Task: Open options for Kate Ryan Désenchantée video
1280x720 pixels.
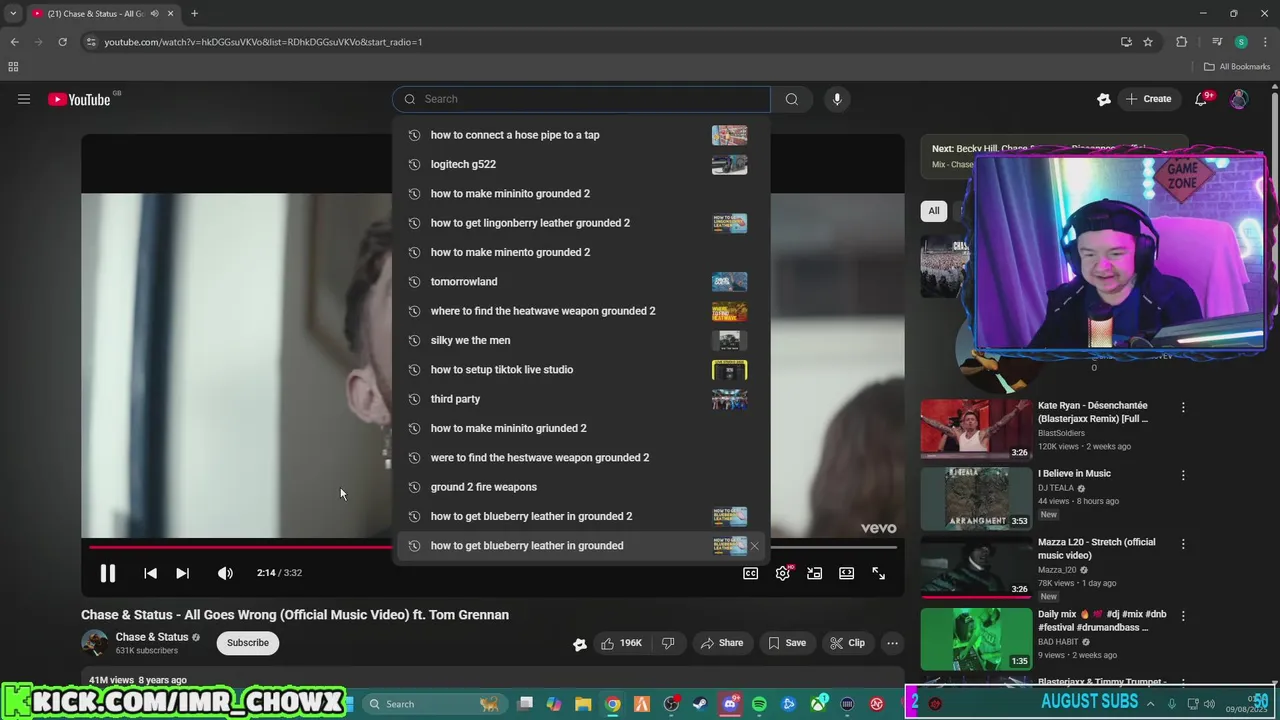Action: (1183, 408)
